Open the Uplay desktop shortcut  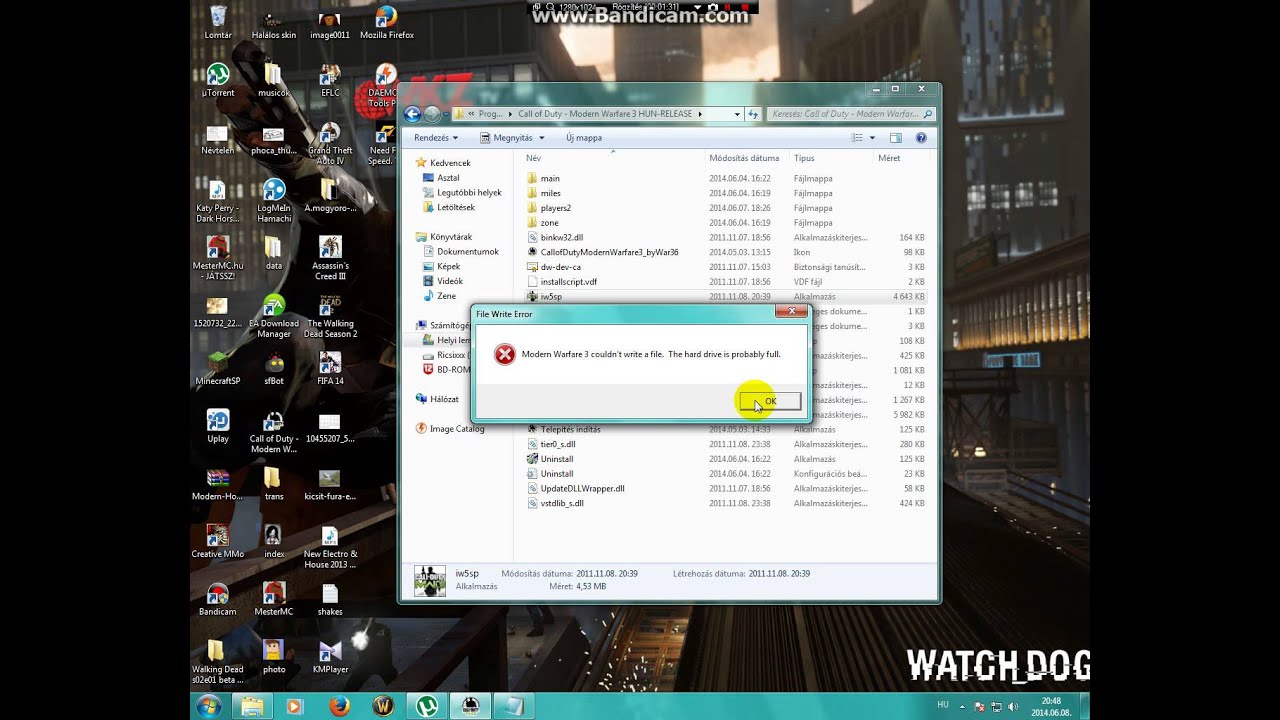tap(218, 426)
